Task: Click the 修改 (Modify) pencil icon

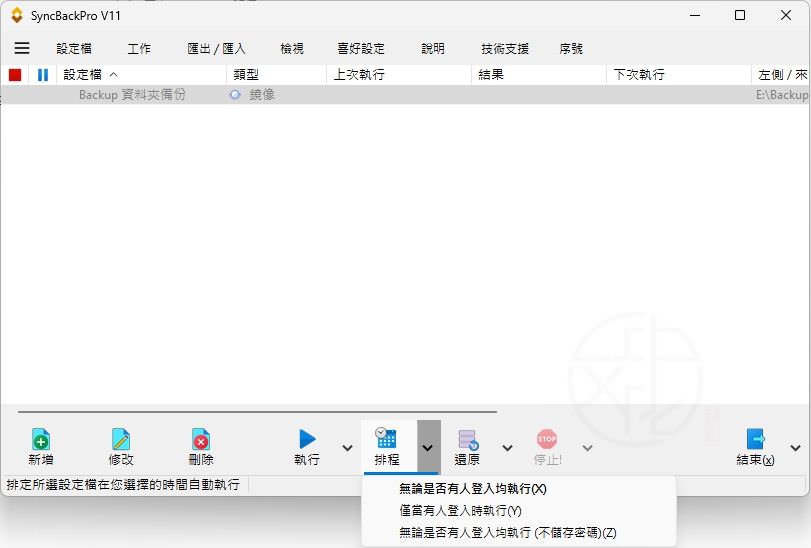Action: click(x=121, y=440)
